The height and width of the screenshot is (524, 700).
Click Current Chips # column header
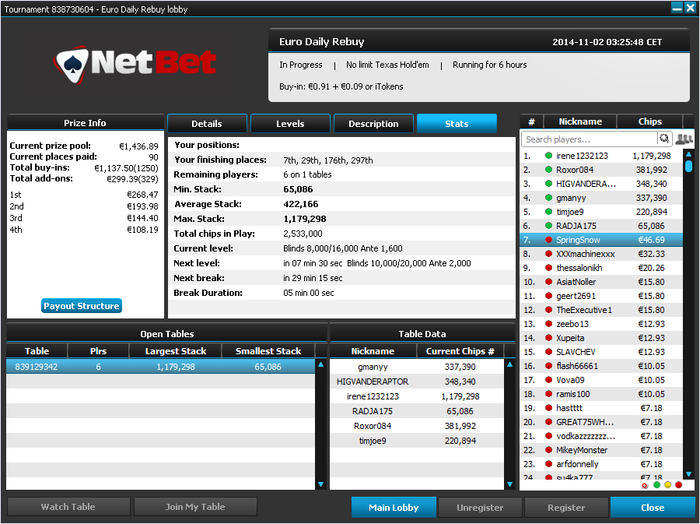click(x=460, y=351)
